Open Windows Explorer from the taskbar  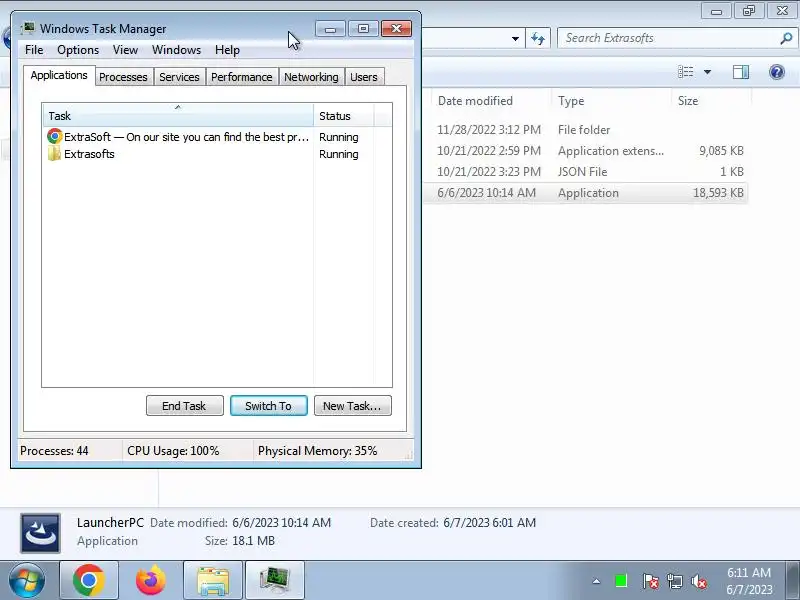tap(213, 581)
